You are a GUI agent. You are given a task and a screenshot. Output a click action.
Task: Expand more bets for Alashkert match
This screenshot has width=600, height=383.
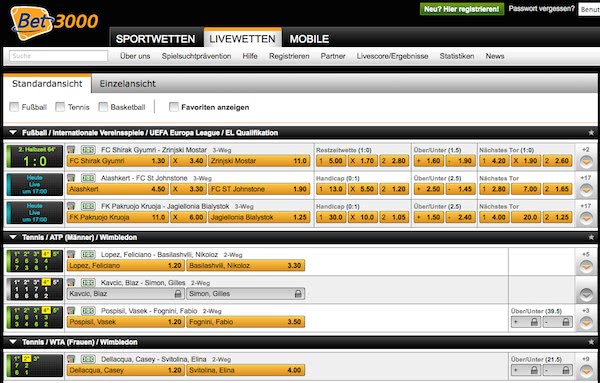tap(586, 190)
